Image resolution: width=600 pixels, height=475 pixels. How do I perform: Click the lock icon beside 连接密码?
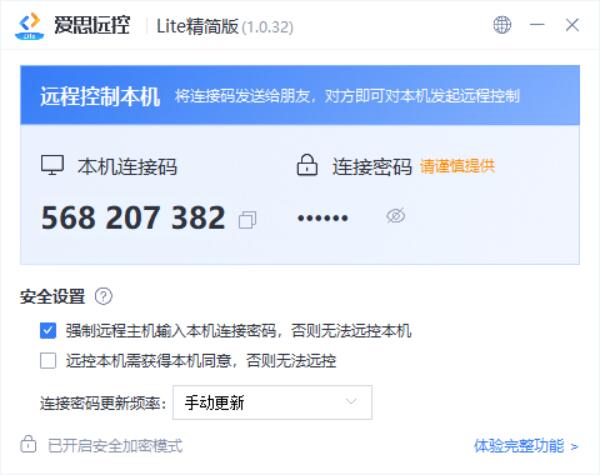(307, 165)
